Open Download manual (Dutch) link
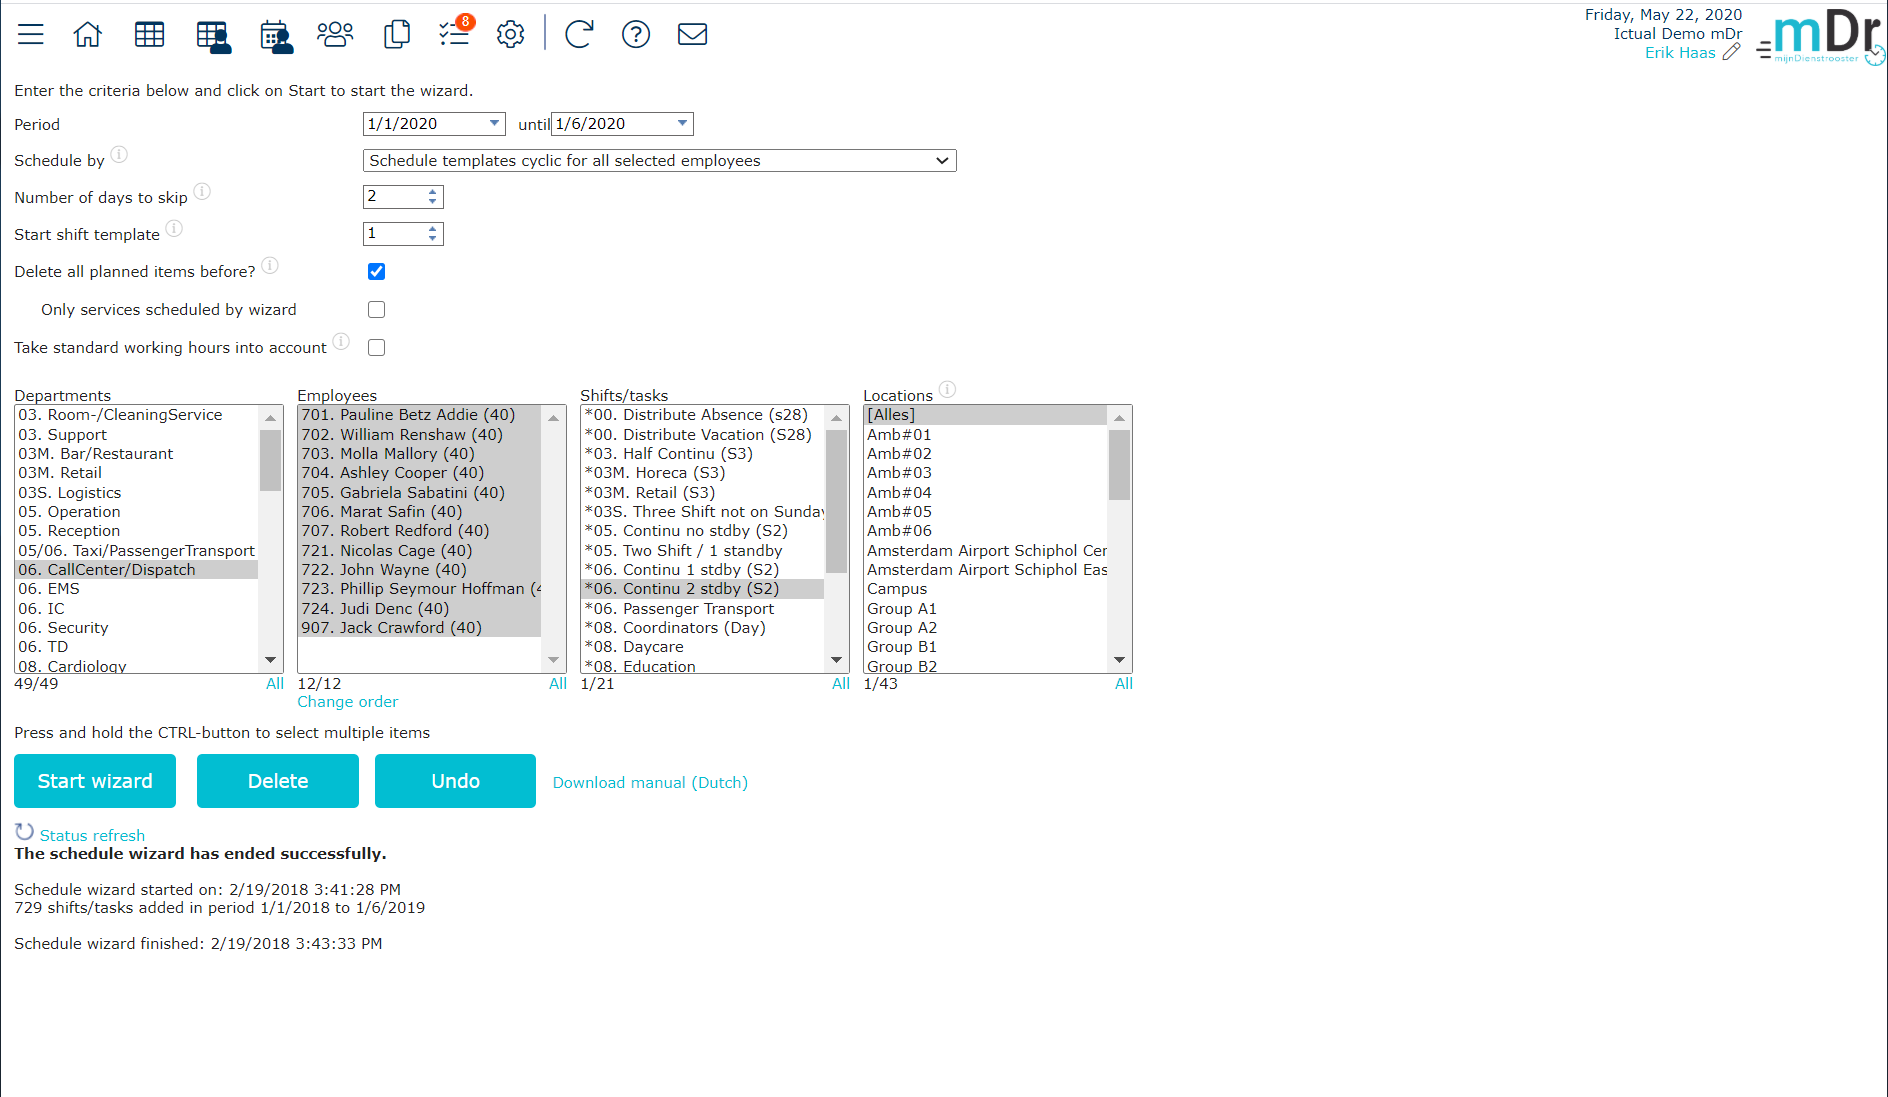The width and height of the screenshot is (1888, 1097). tap(650, 783)
